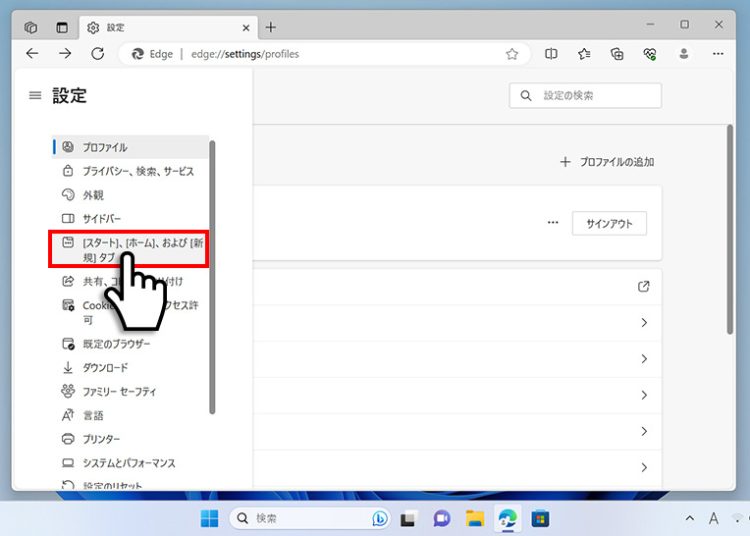
Task: Open the Windows Start menu
Action: (x=209, y=518)
